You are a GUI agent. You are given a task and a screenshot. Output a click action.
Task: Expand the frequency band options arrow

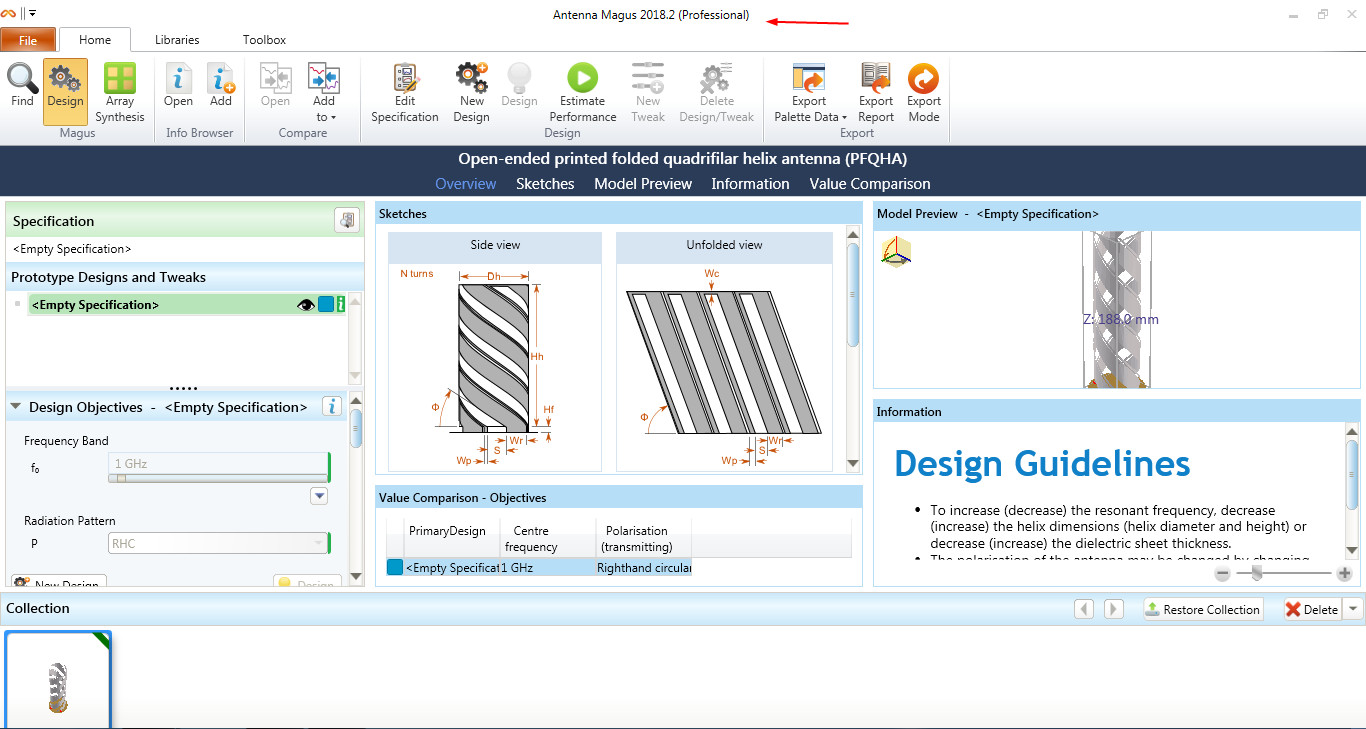319,496
